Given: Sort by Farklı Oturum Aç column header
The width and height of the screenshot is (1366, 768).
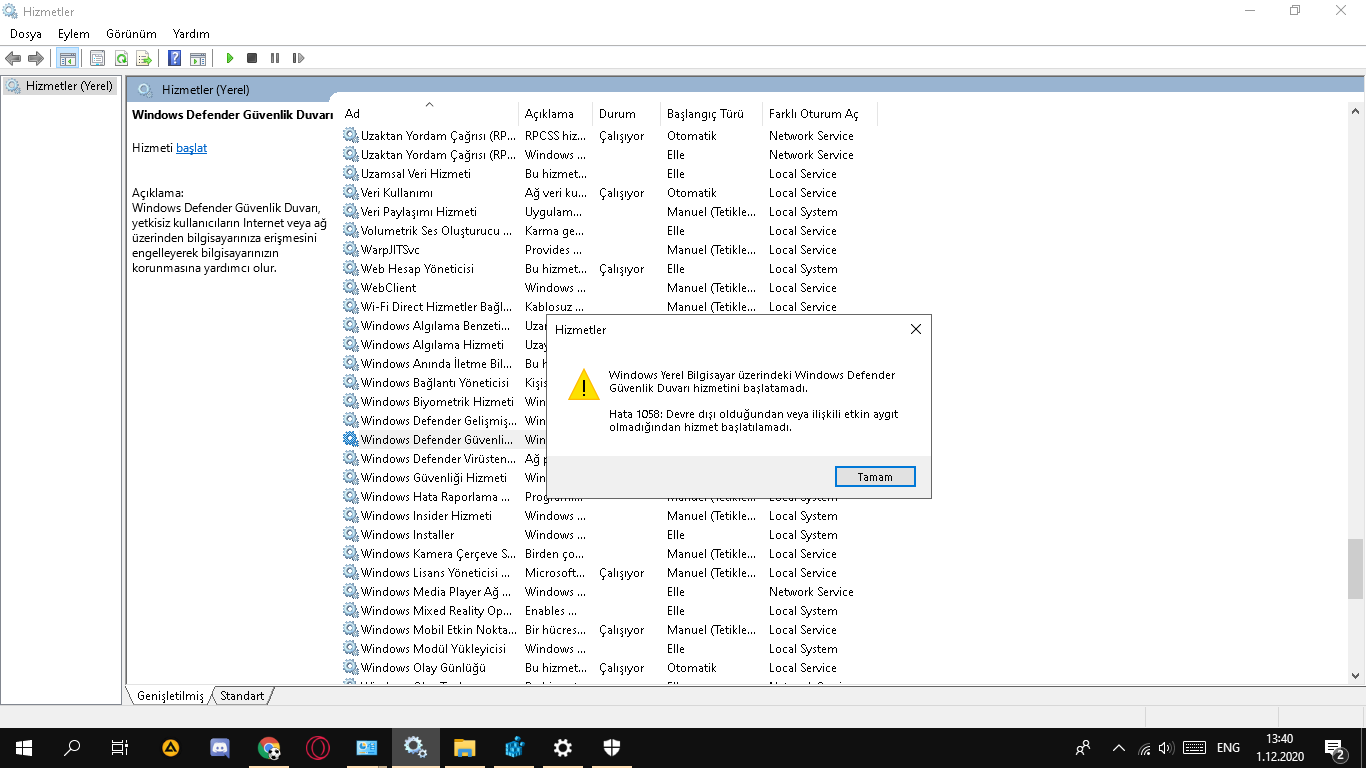Looking at the screenshot, I should [x=820, y=114].
